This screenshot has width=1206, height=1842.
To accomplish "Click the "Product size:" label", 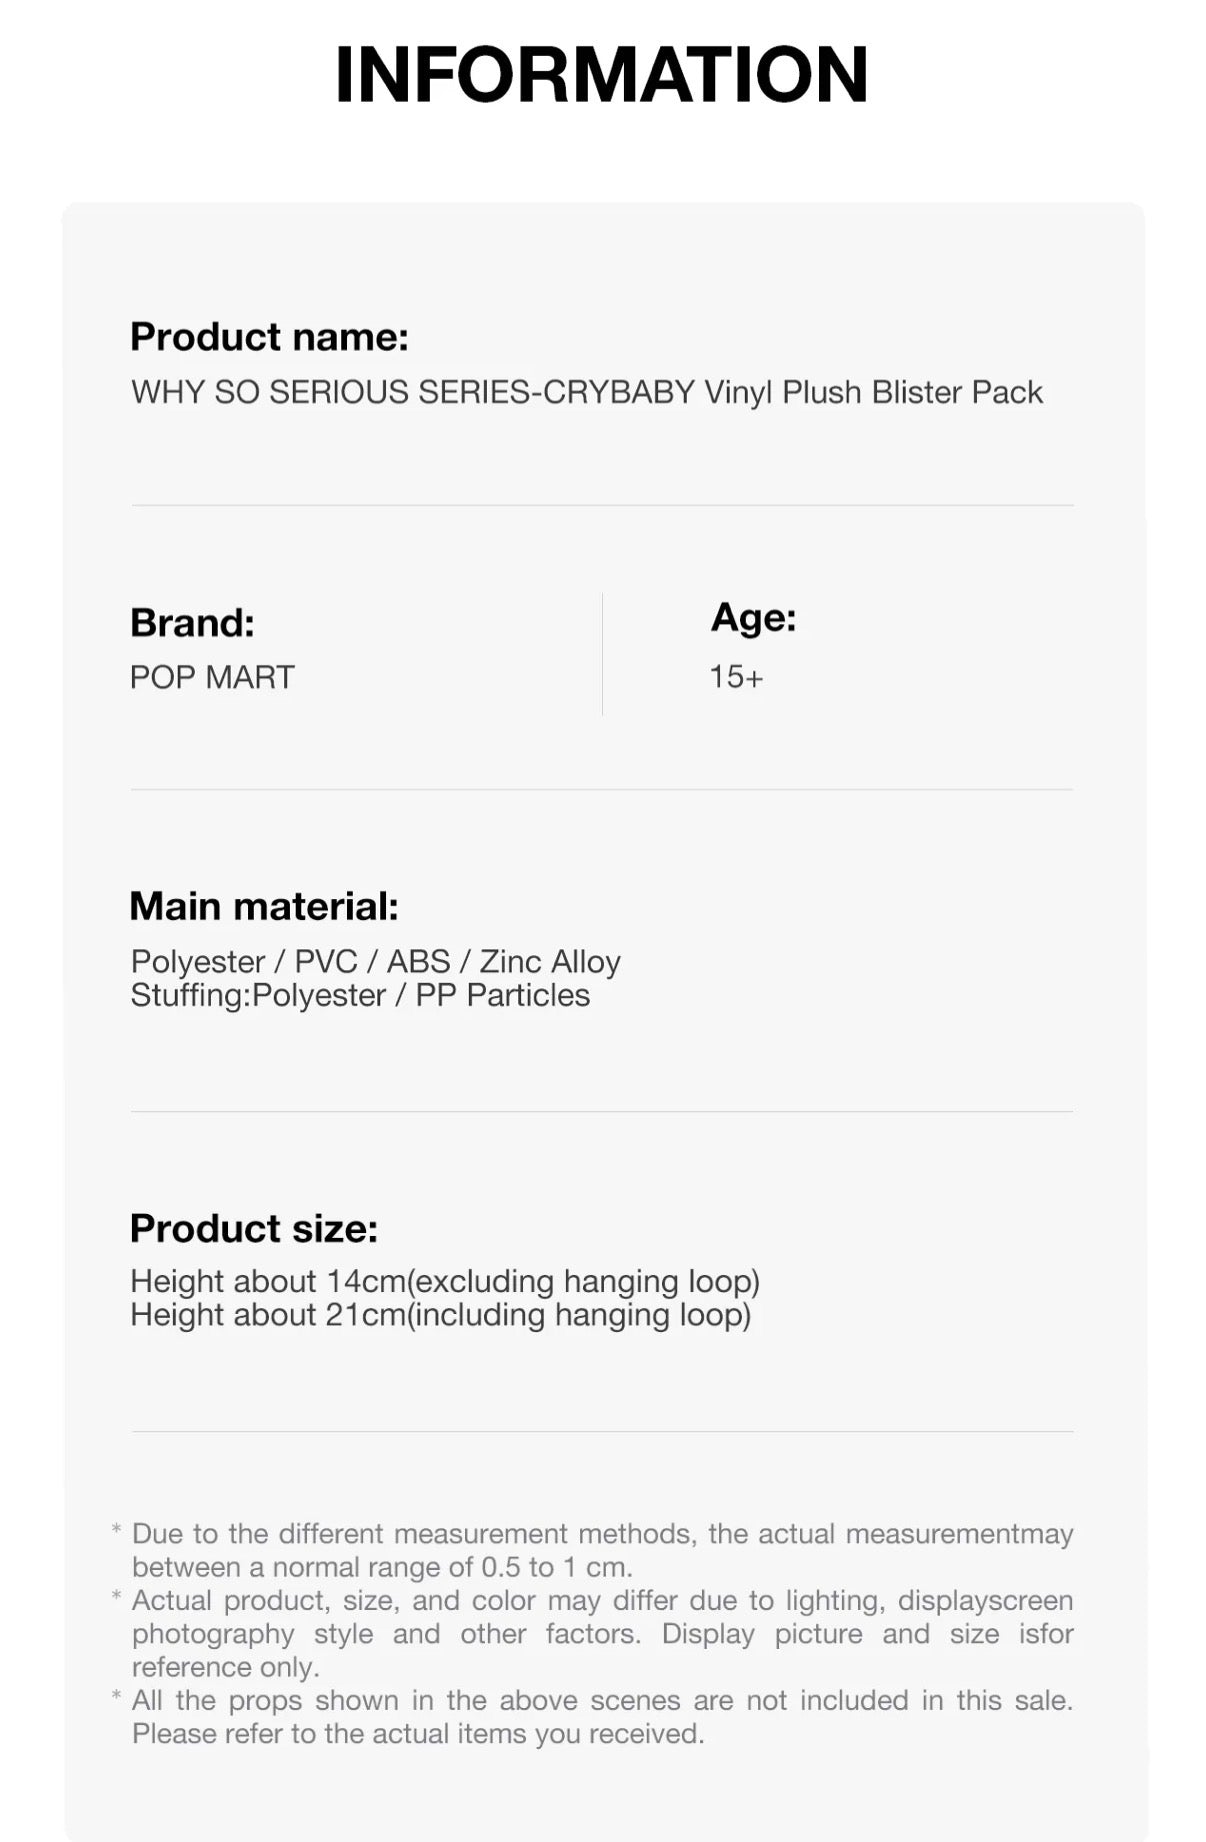I will [254, 1228].
